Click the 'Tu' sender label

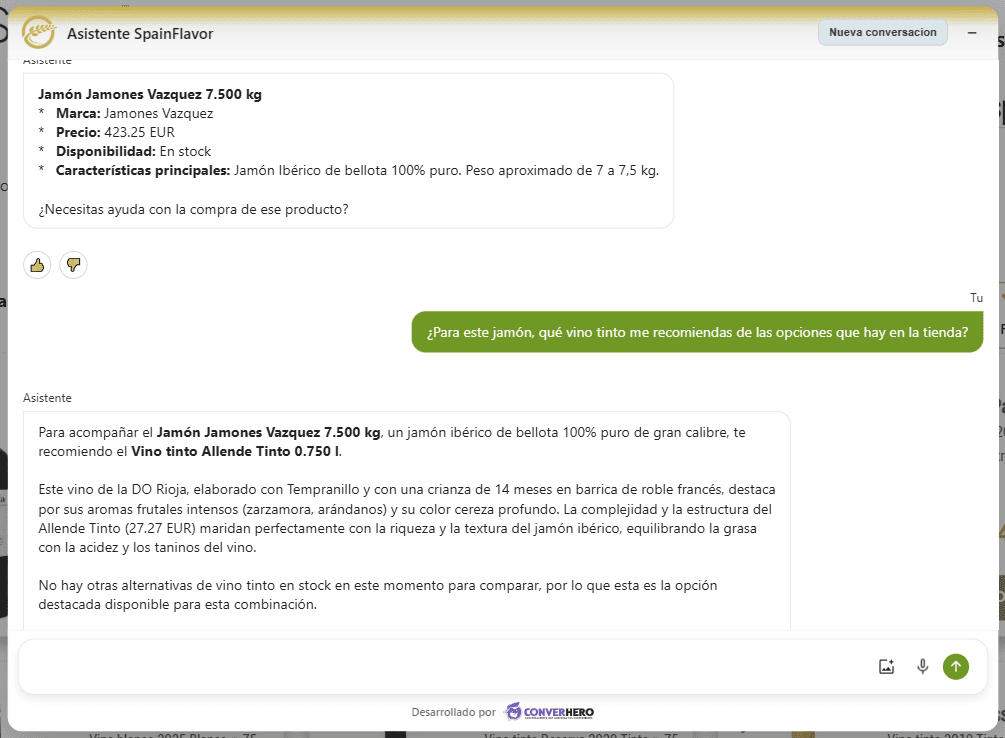click(976, 298)
